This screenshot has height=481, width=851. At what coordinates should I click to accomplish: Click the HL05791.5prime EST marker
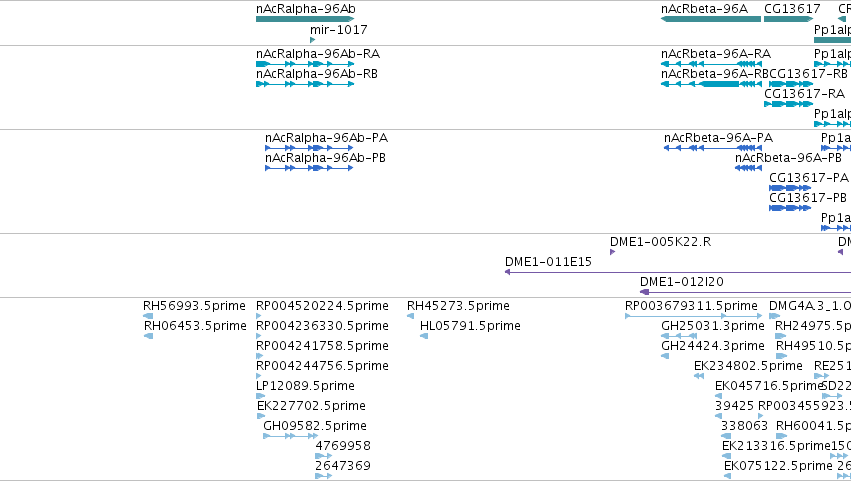[424, 336]
